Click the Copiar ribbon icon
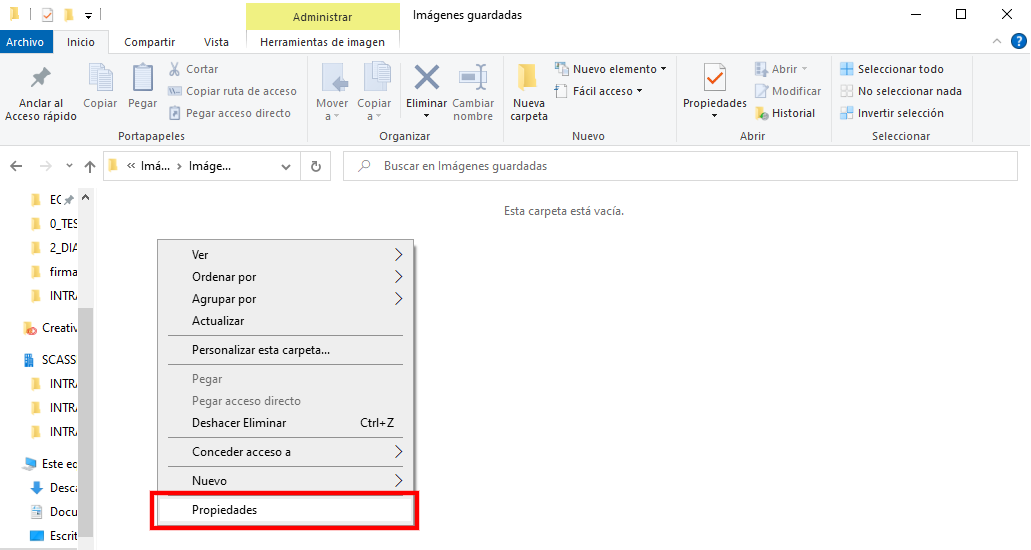 click(x=100, y=78)
